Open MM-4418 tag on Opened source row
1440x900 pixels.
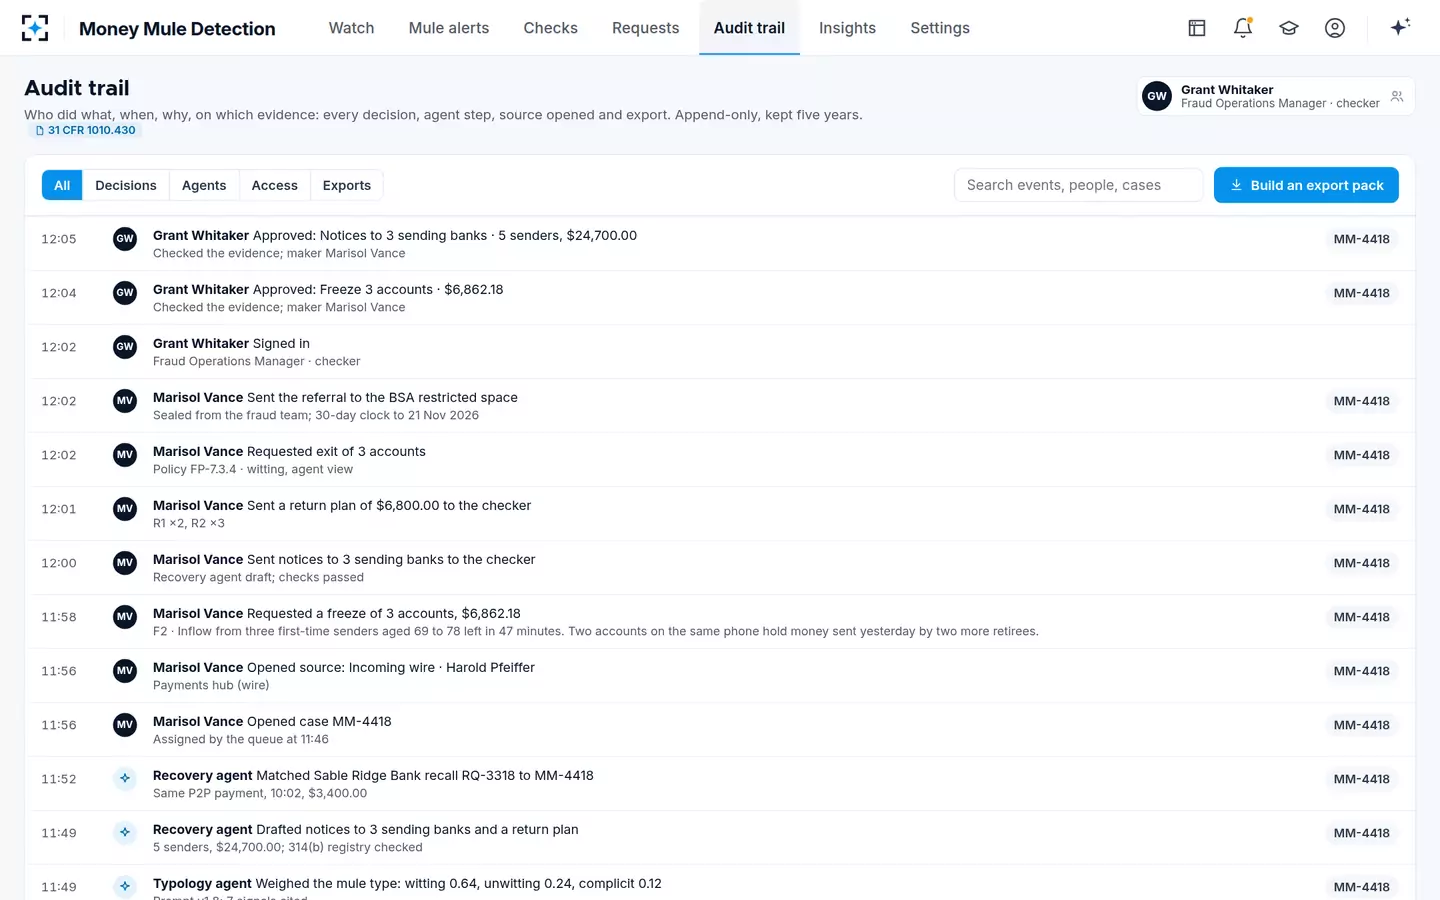1362,671
